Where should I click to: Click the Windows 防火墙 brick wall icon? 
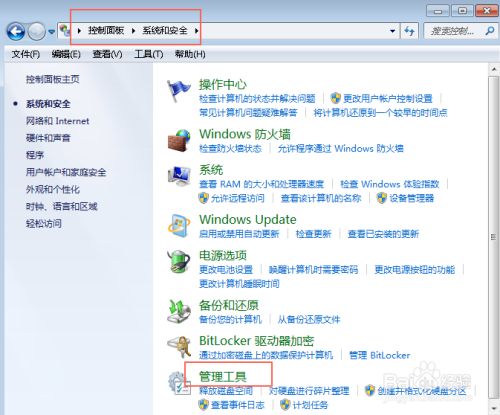coord(179,141)
